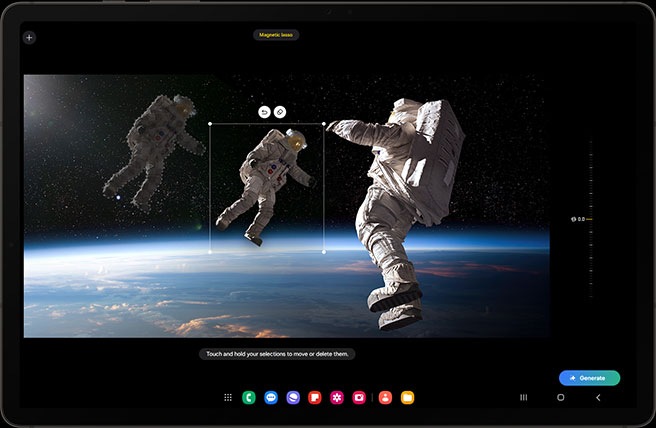Image resolution: width=656 pixels, height=428 pixels.
Task: Open the apps grid in the taskbar
Action: (229, 397)
